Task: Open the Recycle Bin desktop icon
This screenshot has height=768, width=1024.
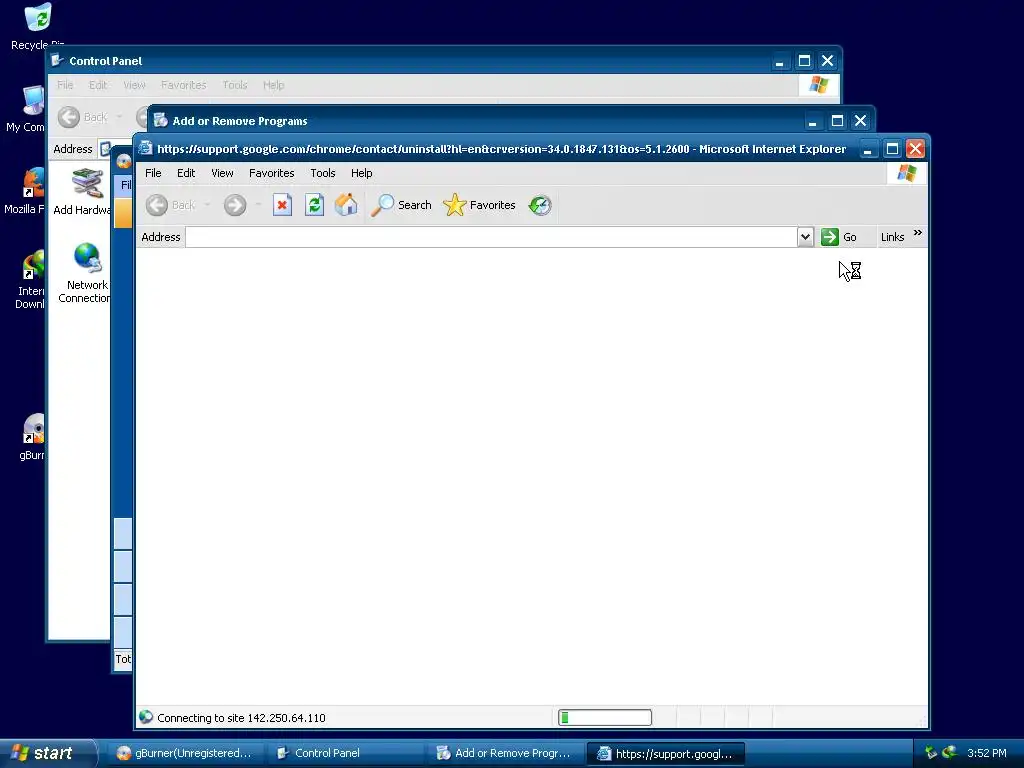Action: [37, 26]
